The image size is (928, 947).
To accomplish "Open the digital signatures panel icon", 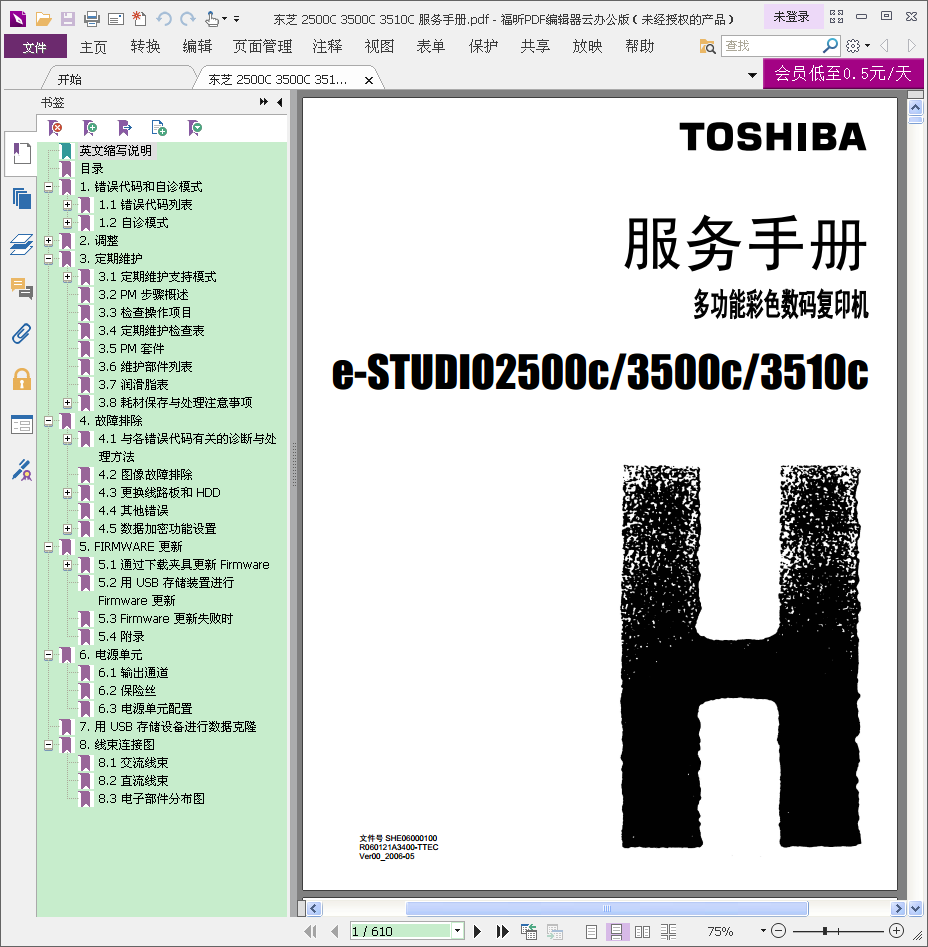I will 22,470.
